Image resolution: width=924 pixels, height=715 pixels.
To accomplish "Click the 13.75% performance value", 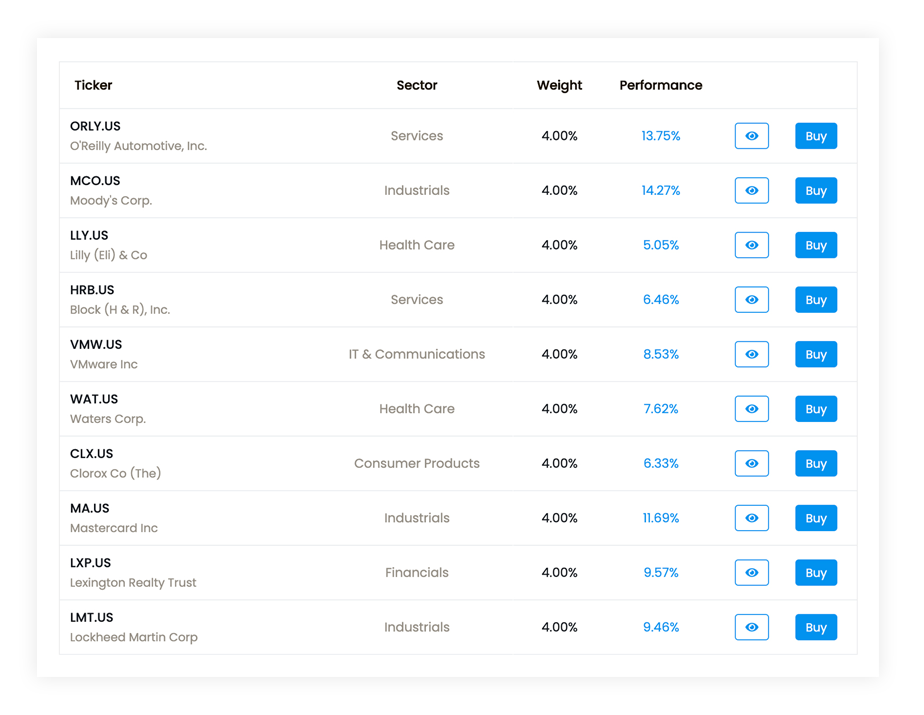I will (661, 136).
